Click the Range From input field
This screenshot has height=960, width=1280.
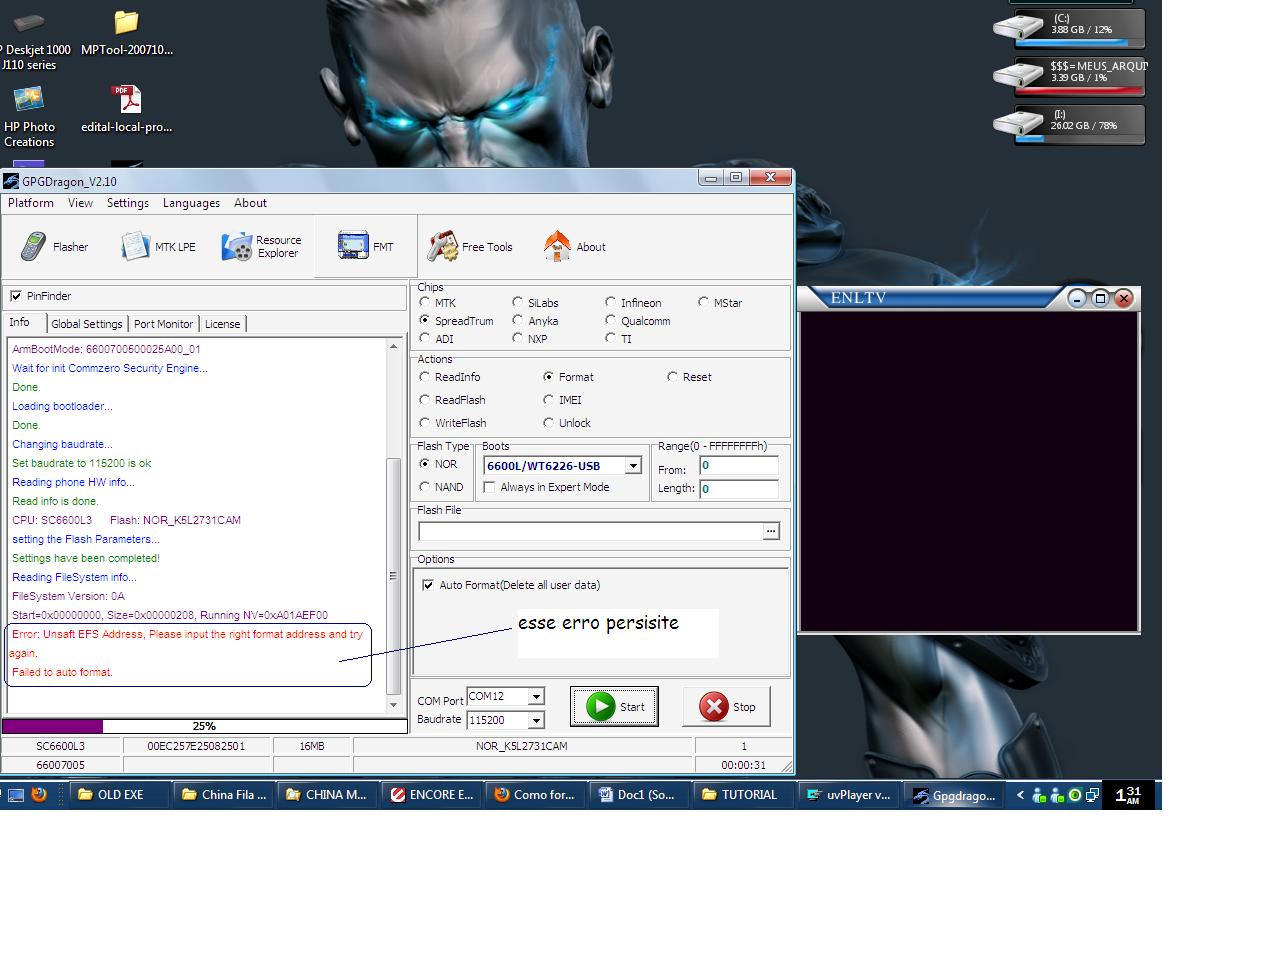(739, 466)
